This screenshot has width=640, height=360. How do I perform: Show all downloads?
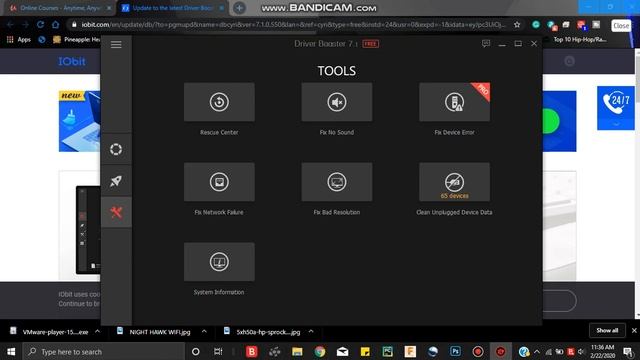tap(607, 331)
